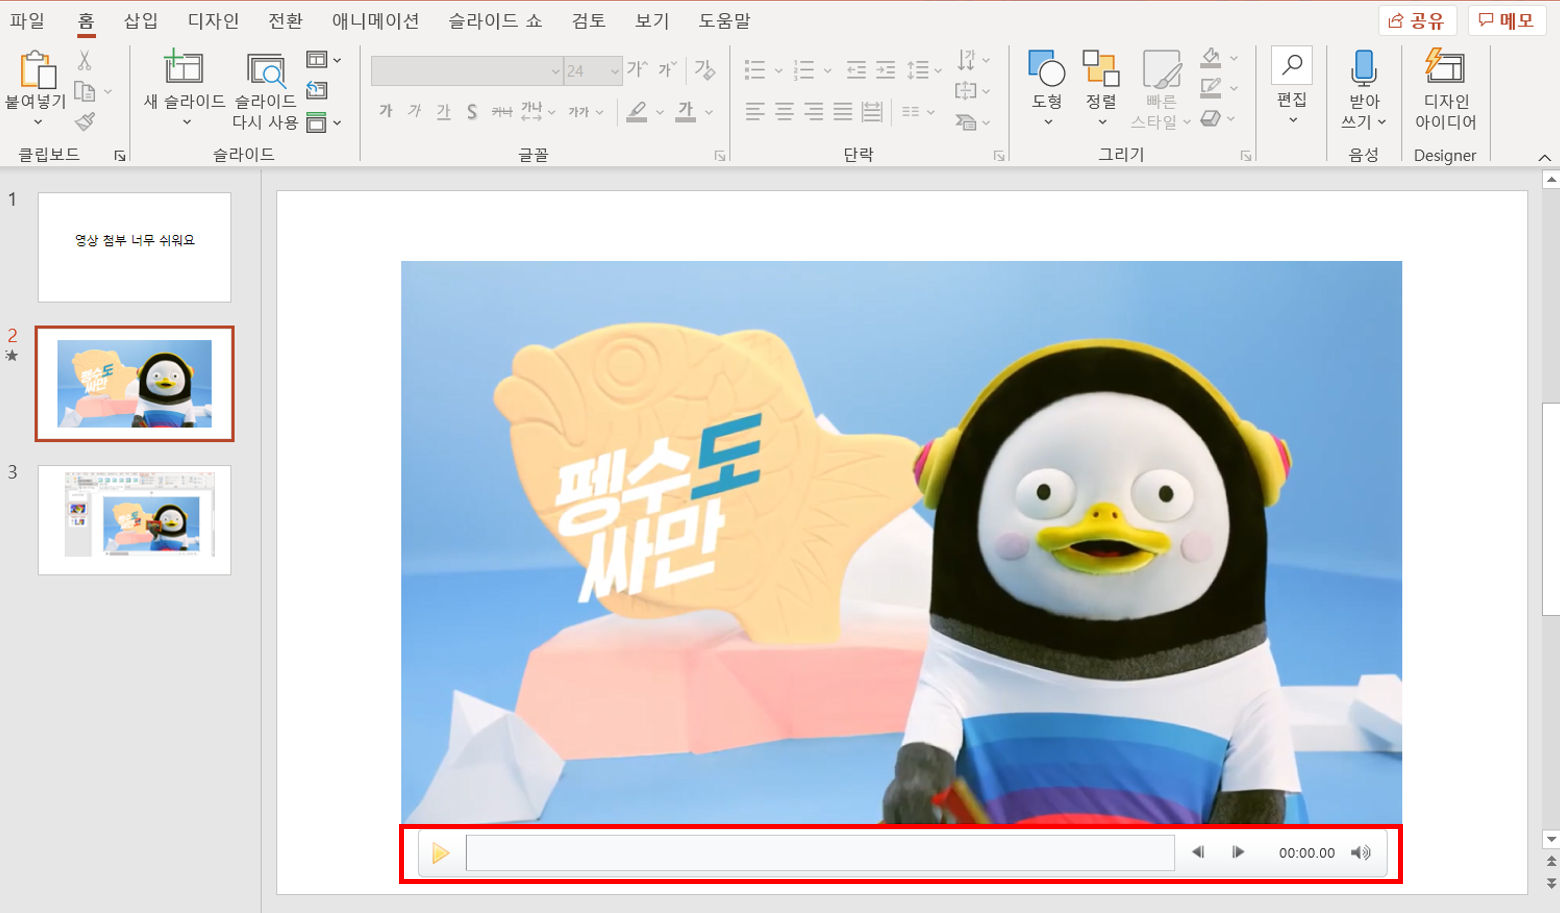Click the bullet list icon

pos(755,70)
